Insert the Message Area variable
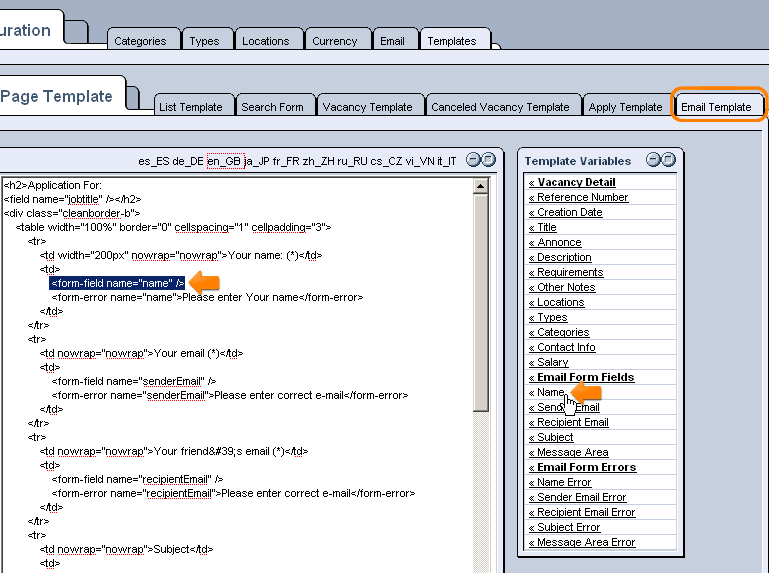Image resolution: width=769 pixels, height=573 pixels. (x=568, y=452)
